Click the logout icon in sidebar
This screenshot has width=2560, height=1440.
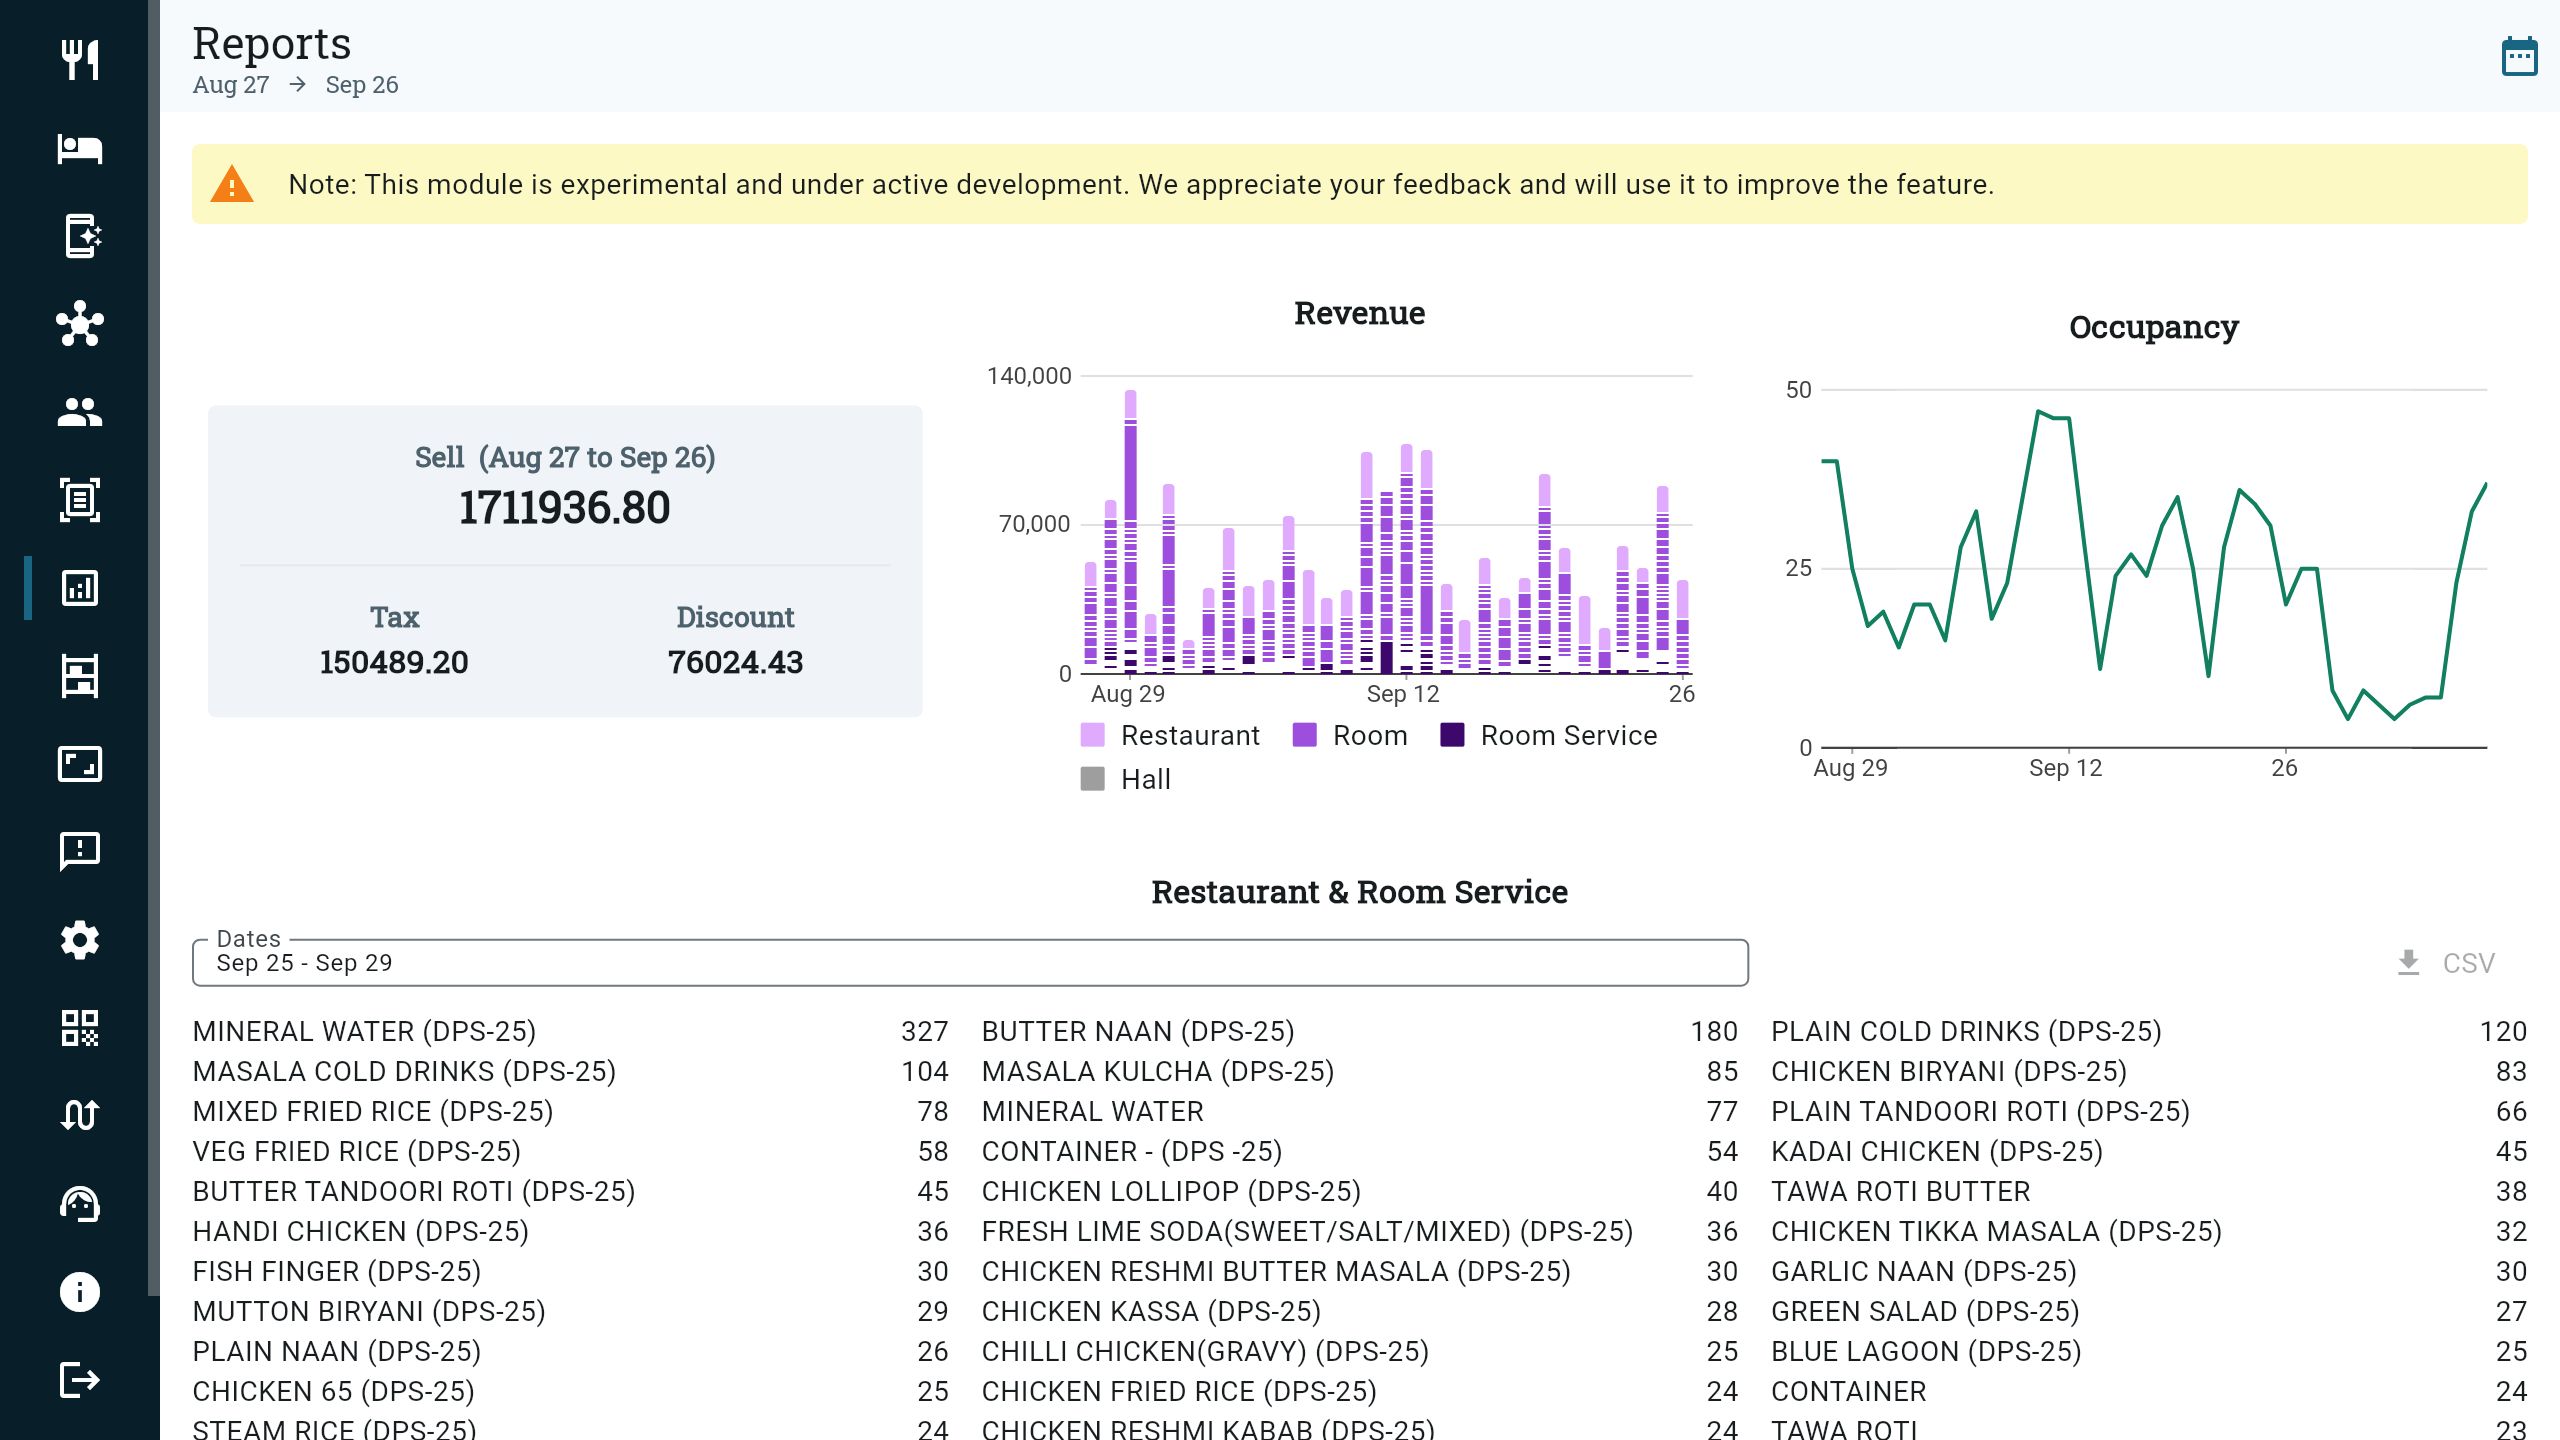79,1380
